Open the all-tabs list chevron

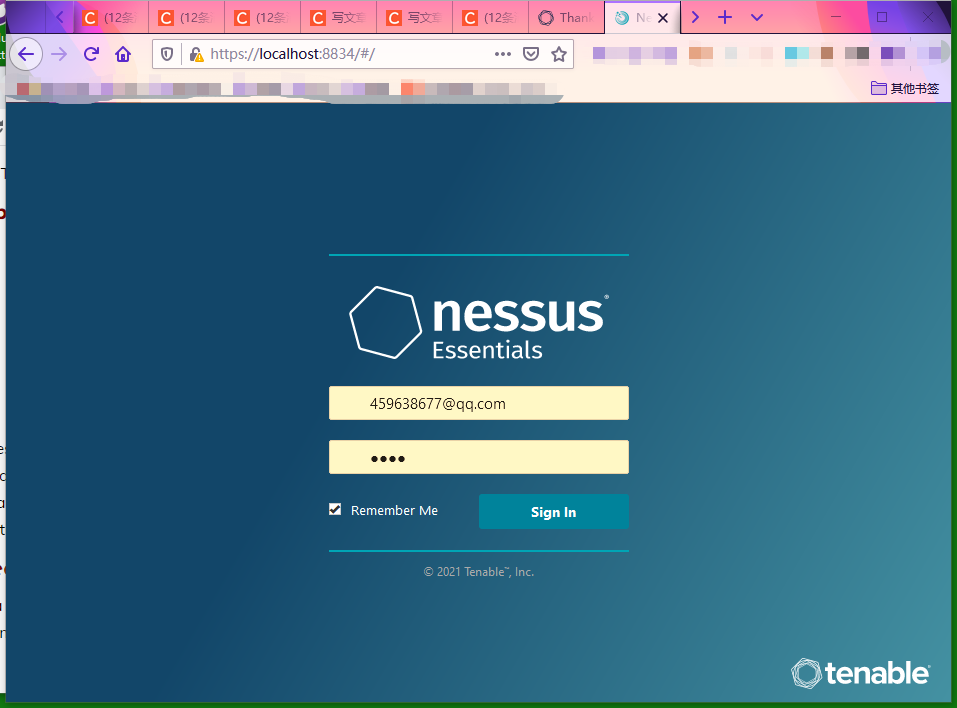[756, 17]
